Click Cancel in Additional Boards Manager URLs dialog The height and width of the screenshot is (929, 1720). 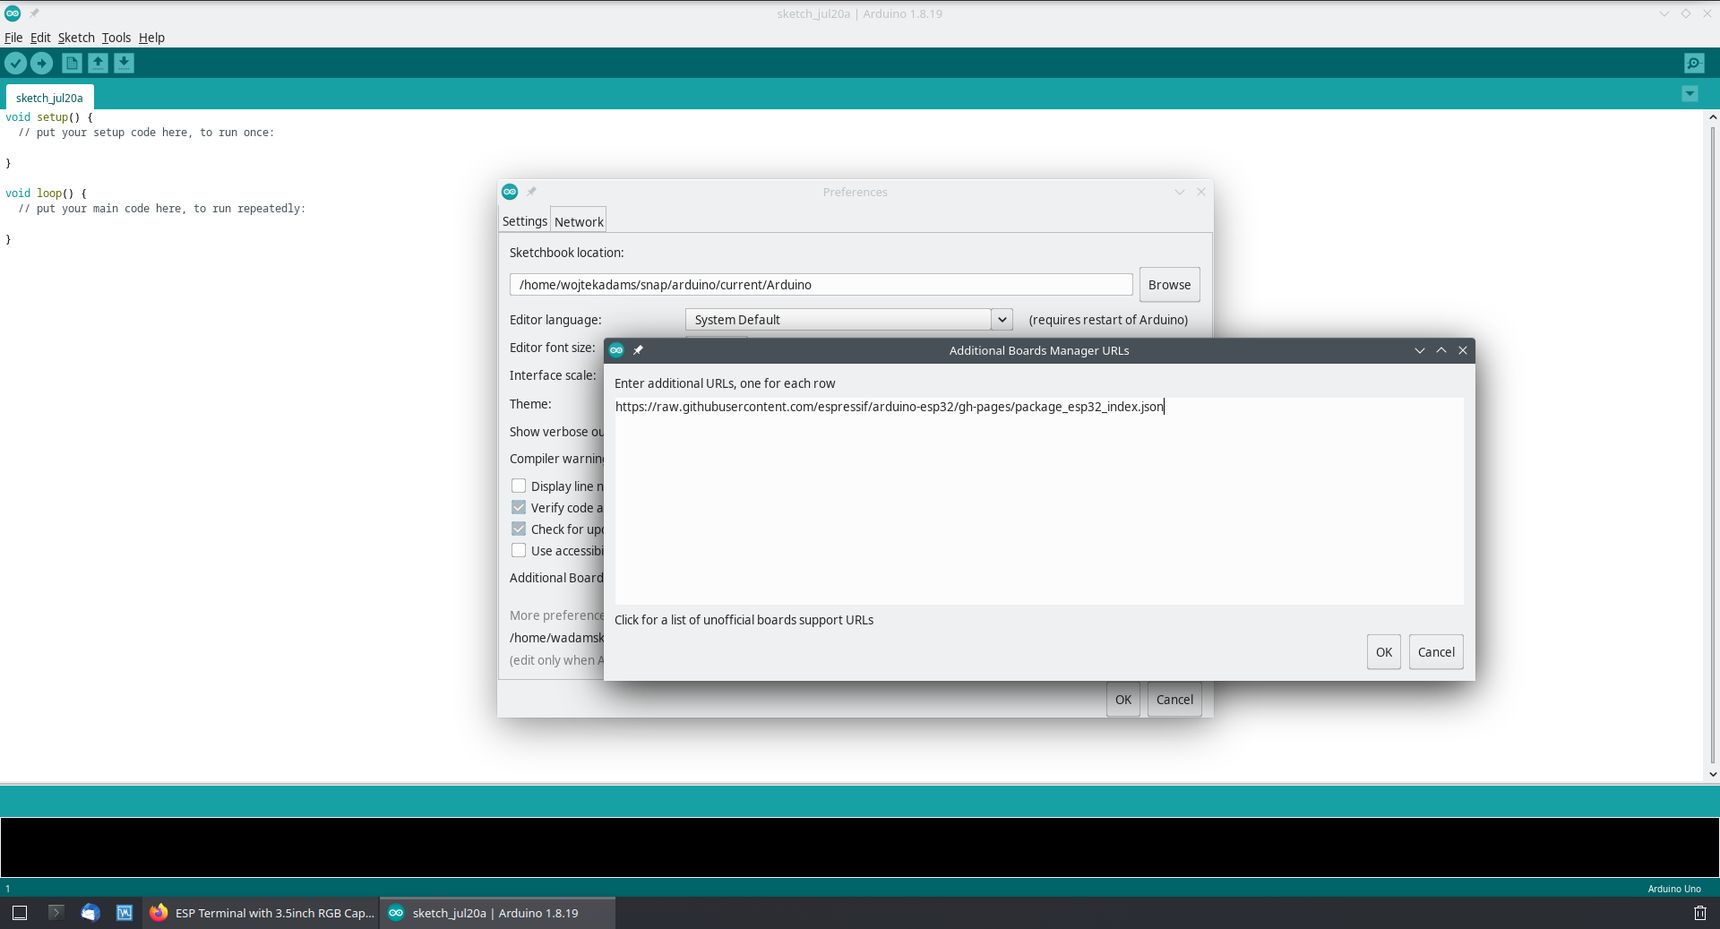tap(1436, 652)
